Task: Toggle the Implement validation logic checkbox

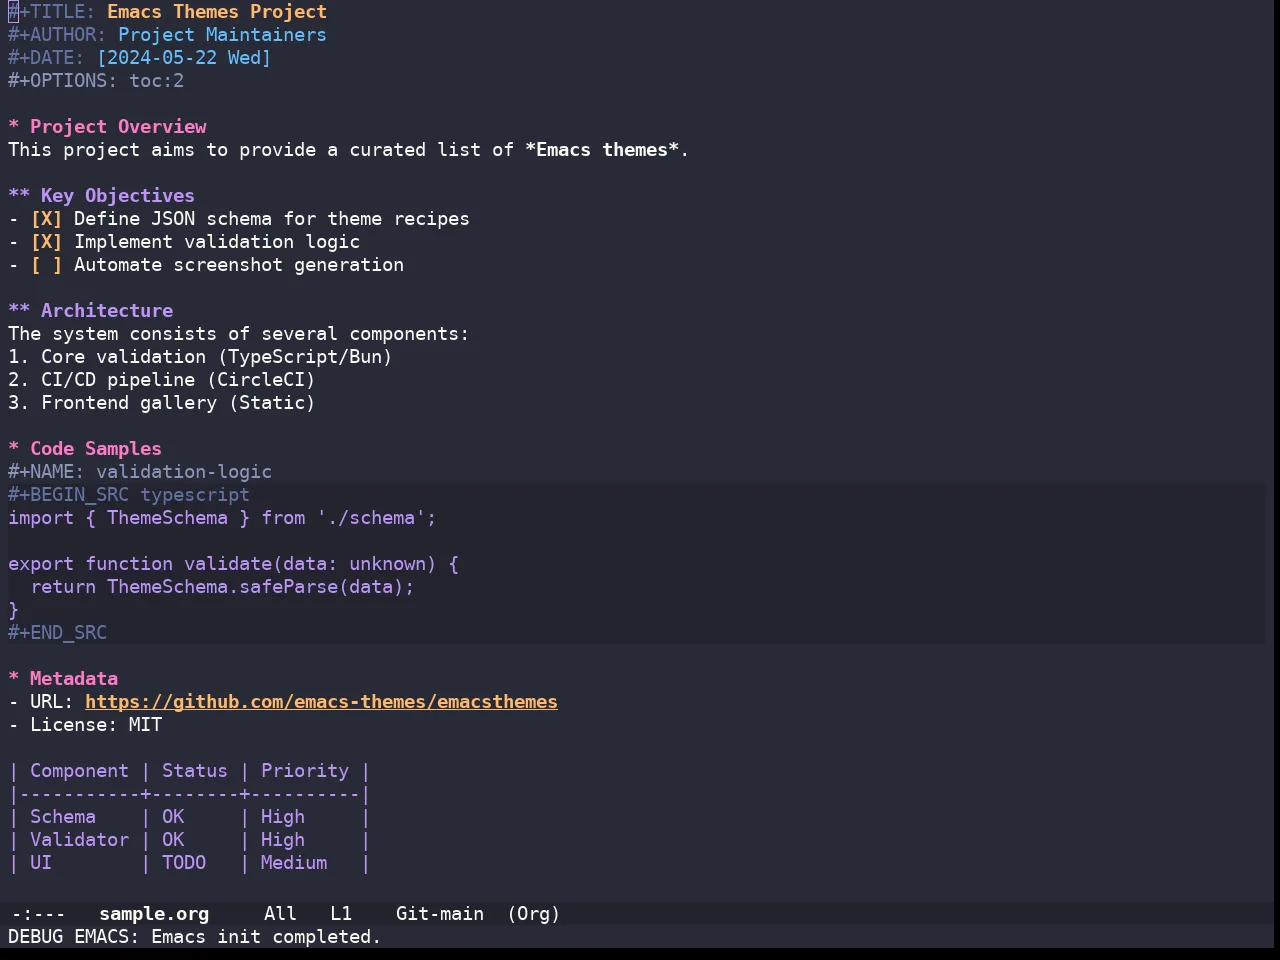Action: pyautogui.click(x=46, y=242)
